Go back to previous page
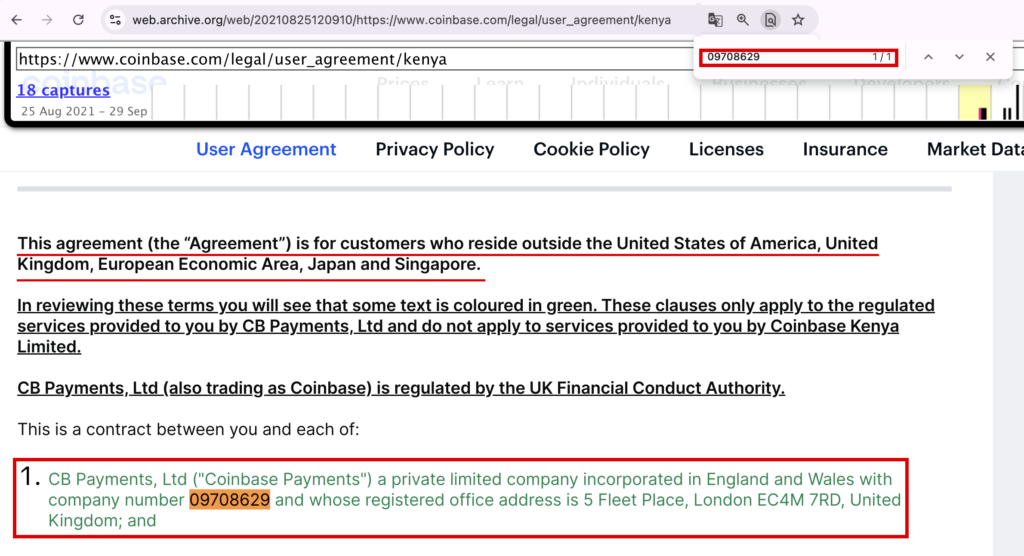Image resolution: width=1024 pixels, height=556 pixels. coord(16,20)
